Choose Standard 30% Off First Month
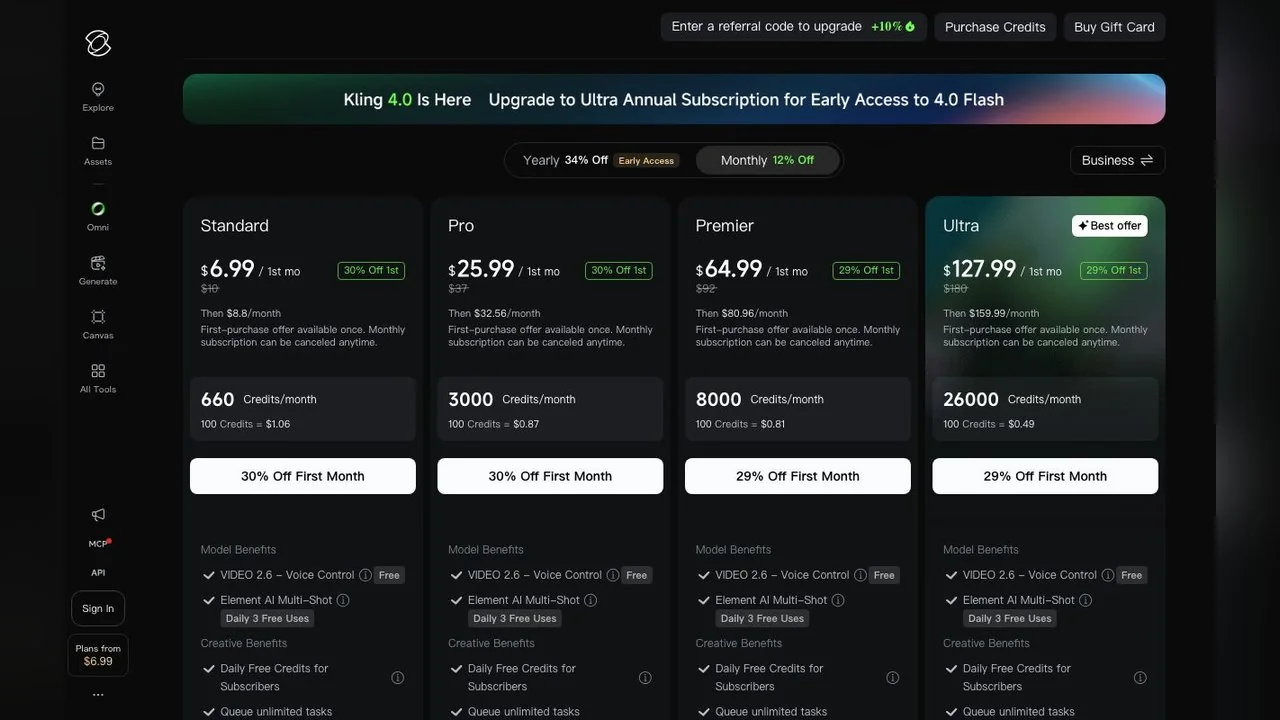This screenshot has width=1280, height=720. (303, 476)
